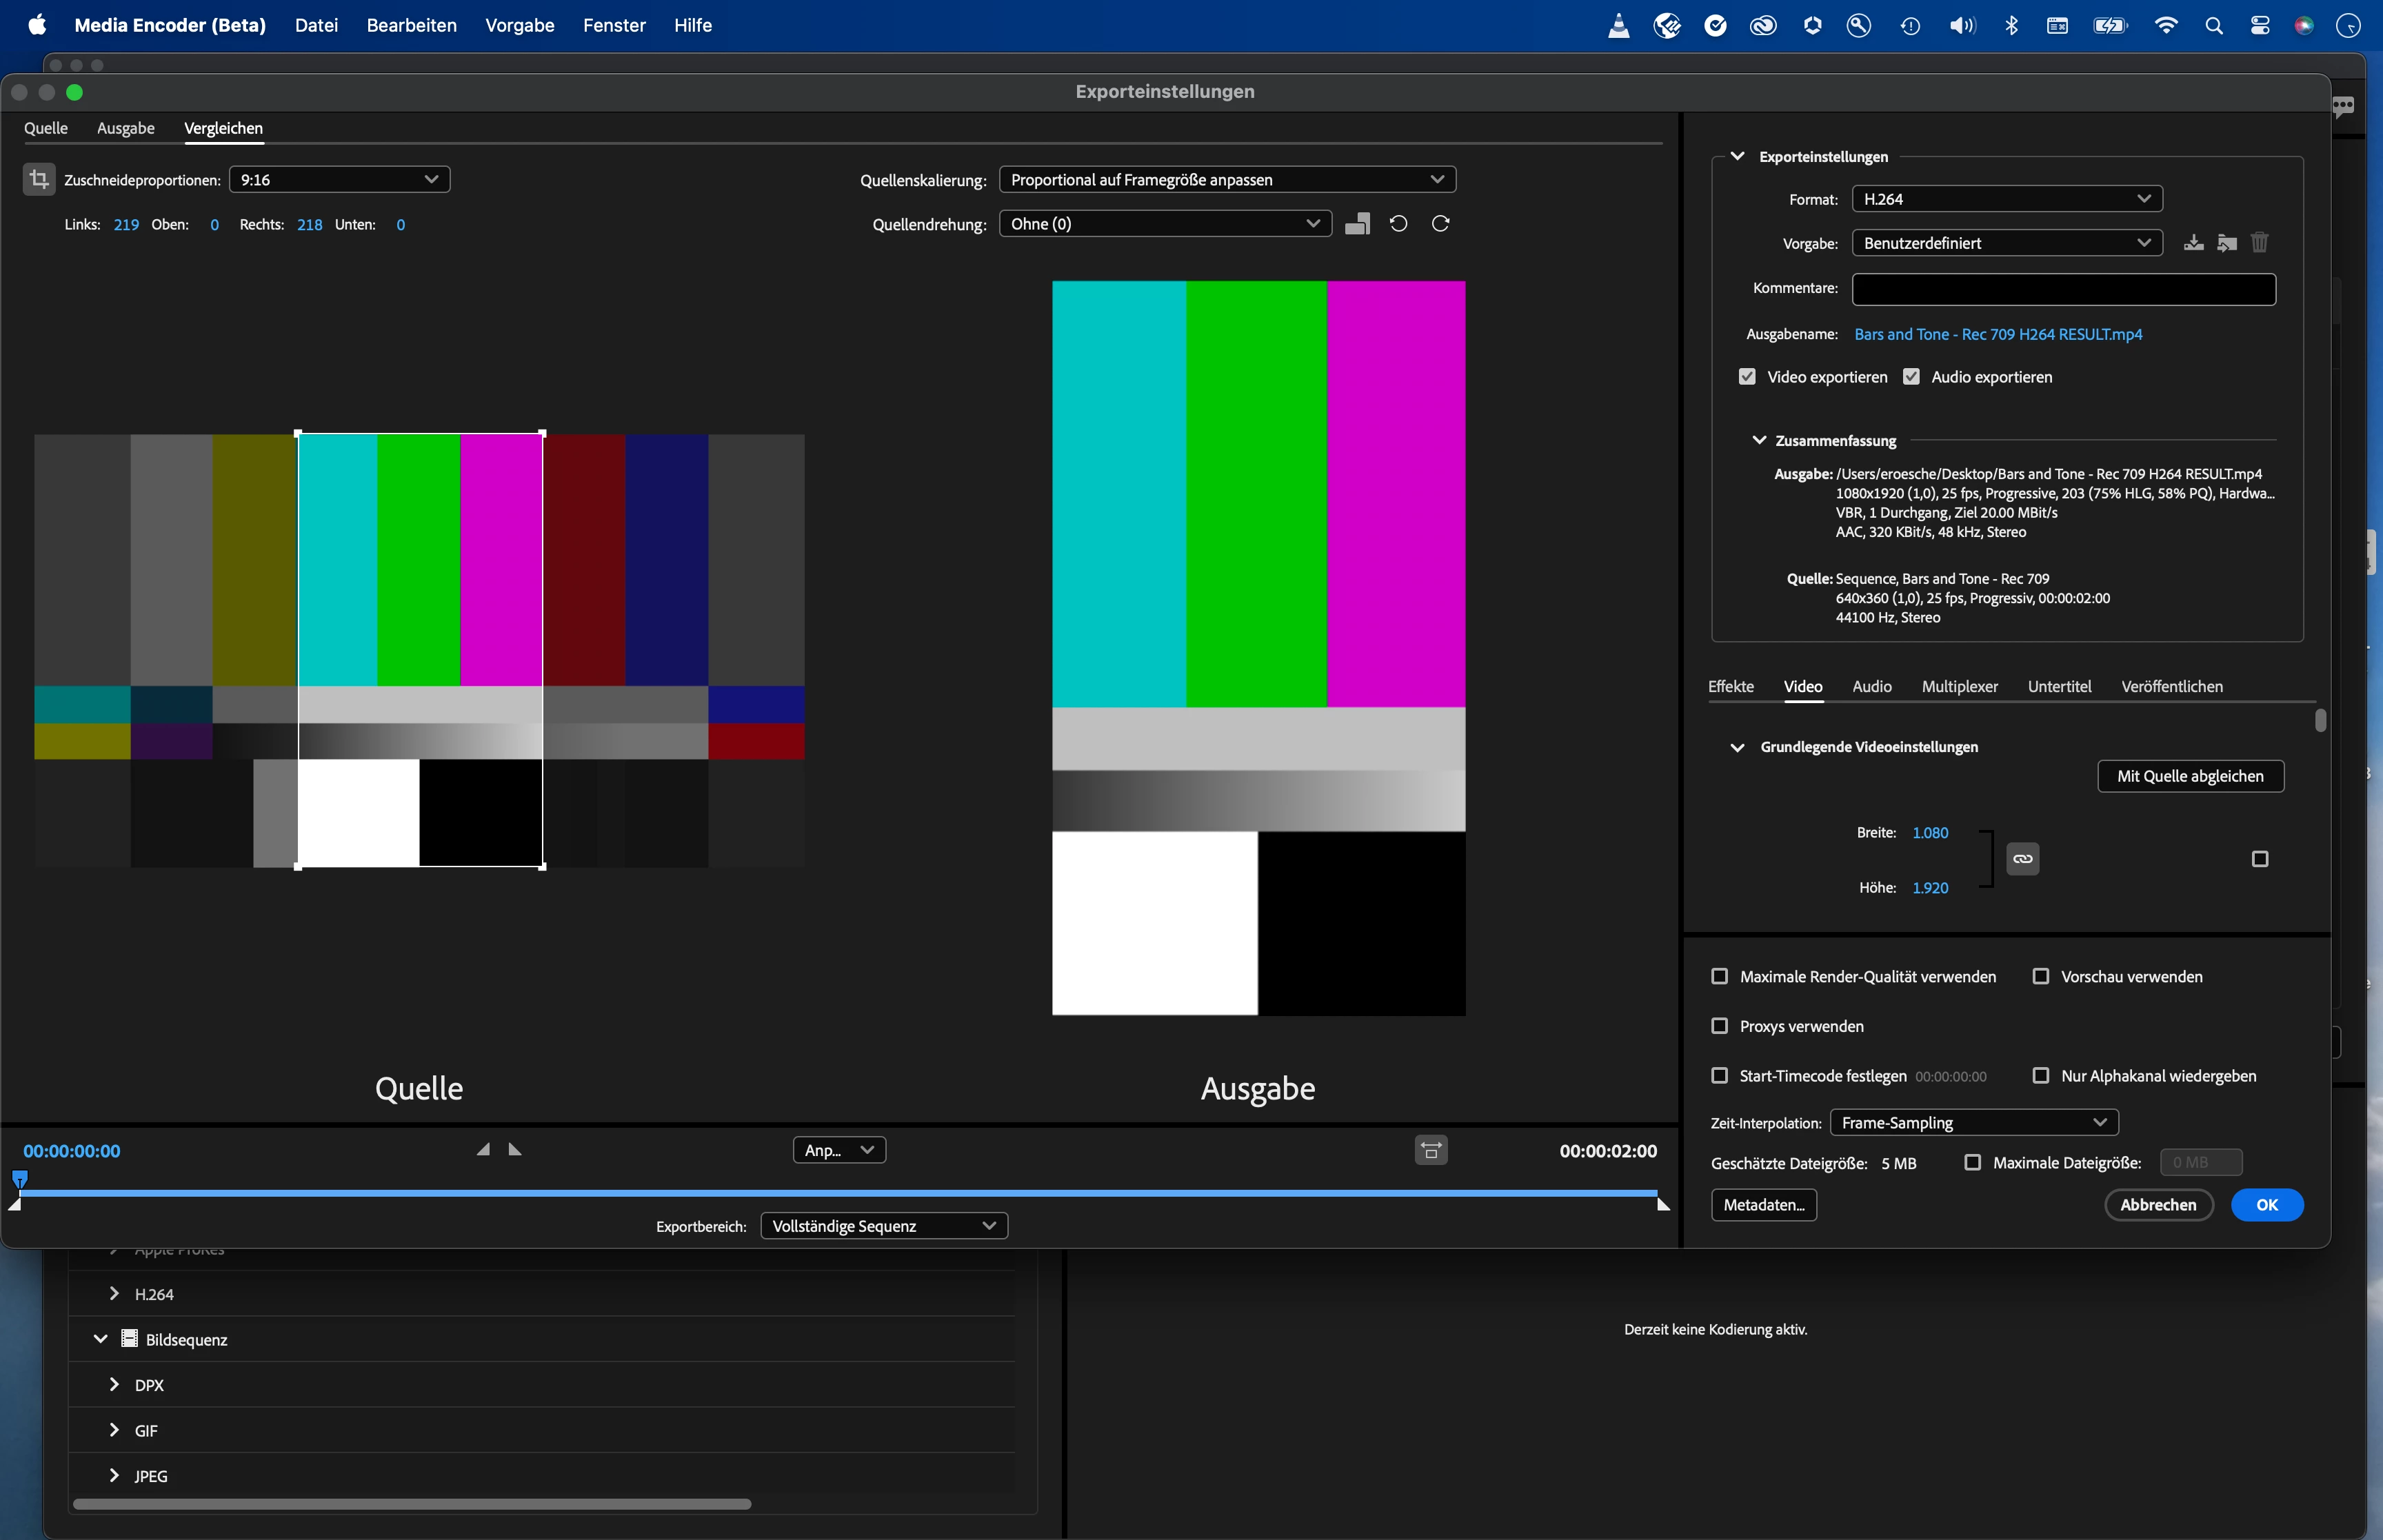Delete preset using the trash icon
Image resolution: width=2383 pixels, height=1540 pixels.
coord(2260,243)
